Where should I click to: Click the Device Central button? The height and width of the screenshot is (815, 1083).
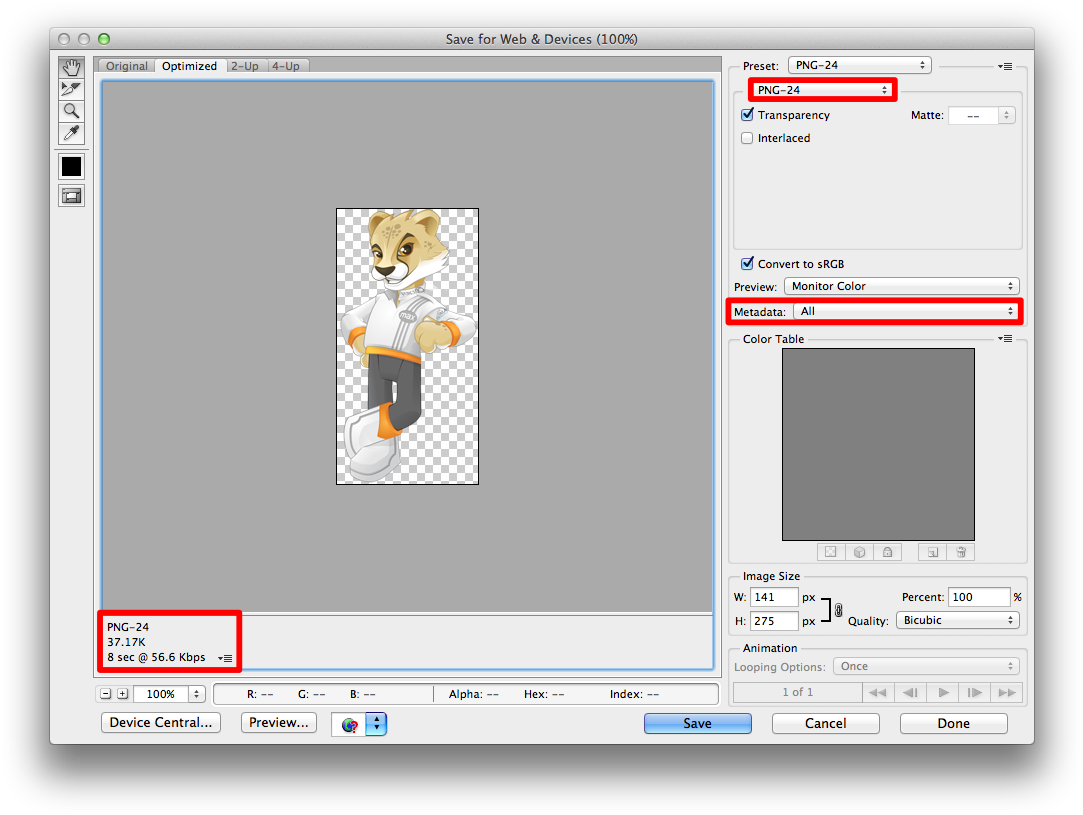pos(161,723)
